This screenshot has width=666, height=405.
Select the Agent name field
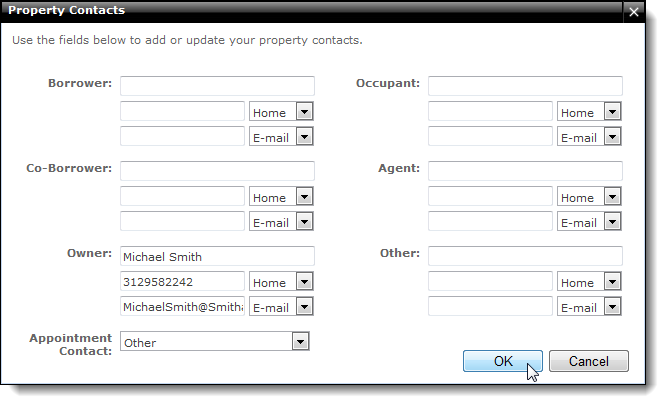coord(525,171)
